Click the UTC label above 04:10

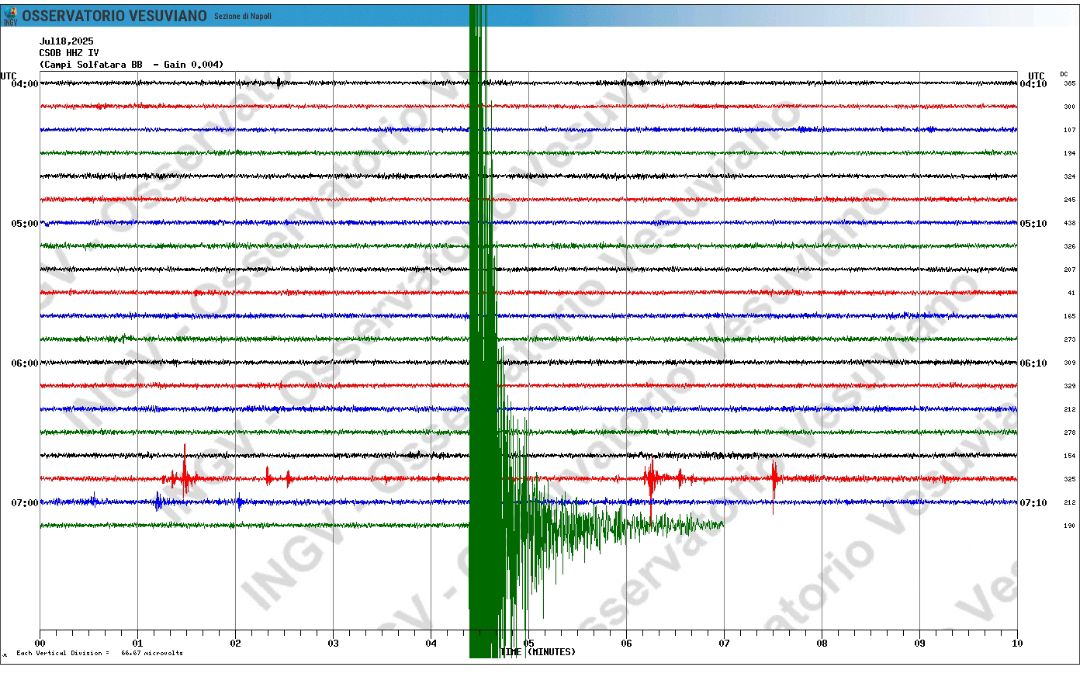click(x=1037, y=76)
